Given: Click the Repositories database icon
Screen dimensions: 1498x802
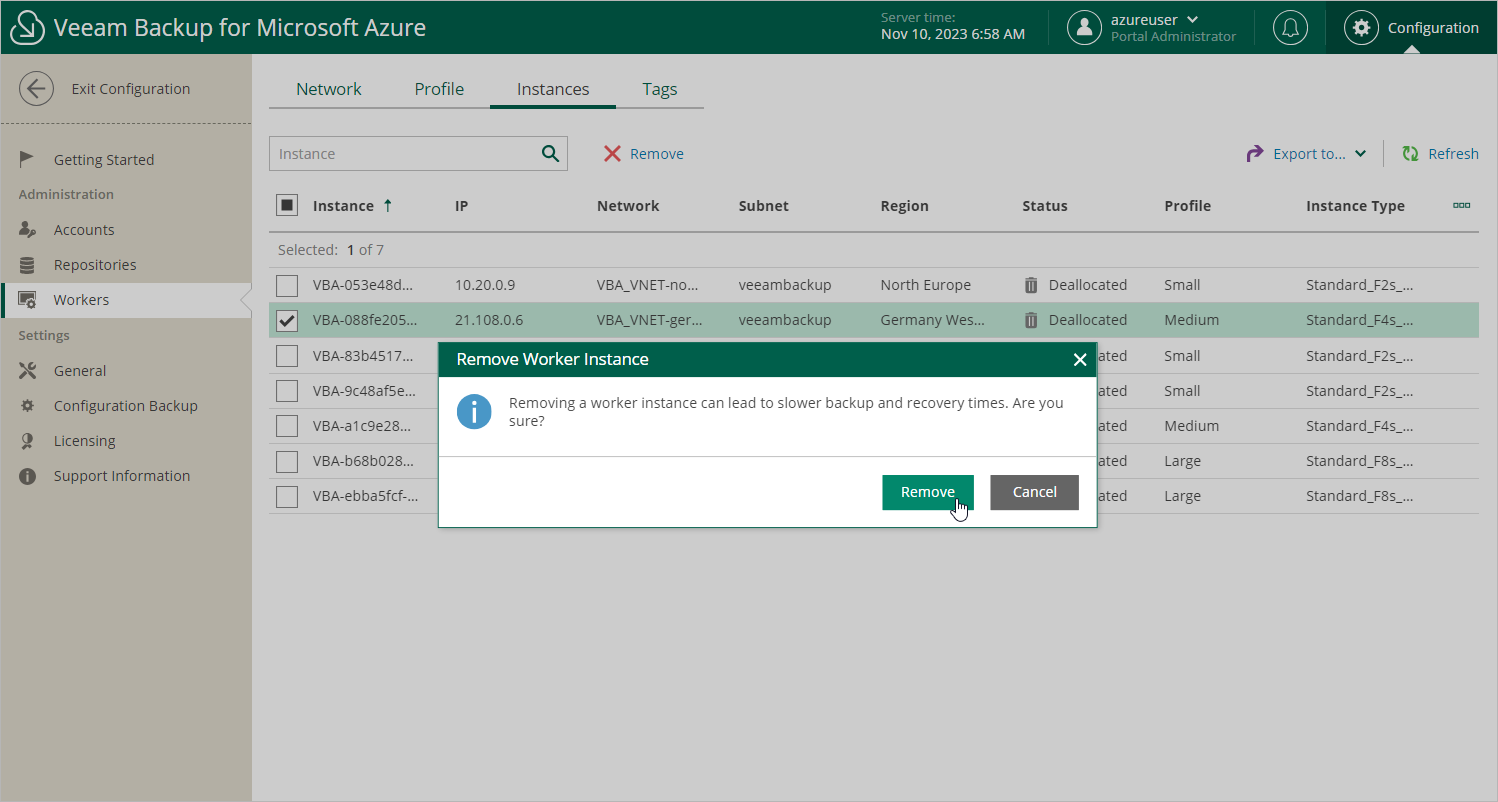Looking at the screenshot, I should click(x=28, y=265).
